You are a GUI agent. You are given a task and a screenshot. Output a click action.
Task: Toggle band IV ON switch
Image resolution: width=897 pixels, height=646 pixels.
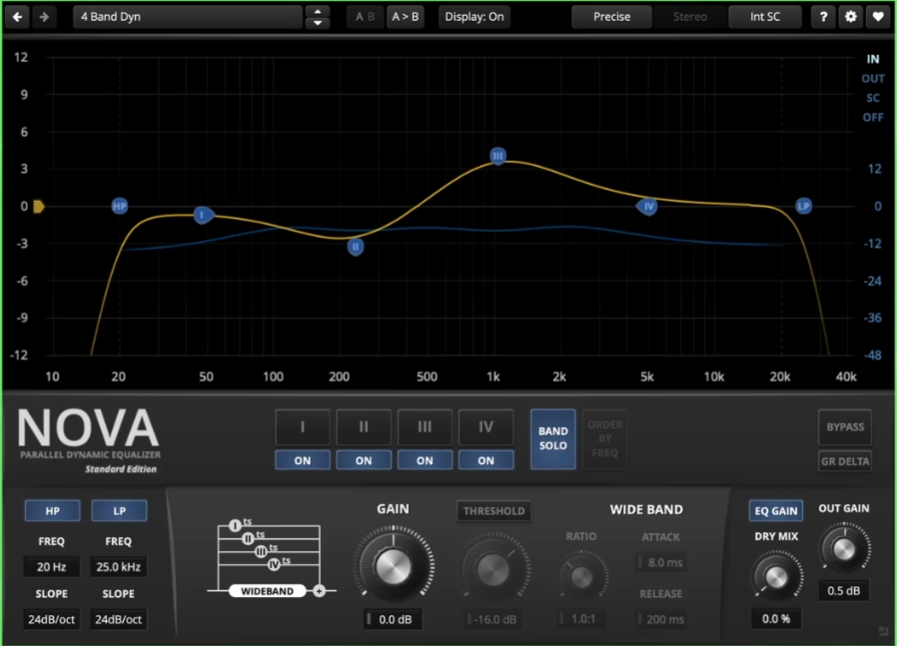[486, 460]
